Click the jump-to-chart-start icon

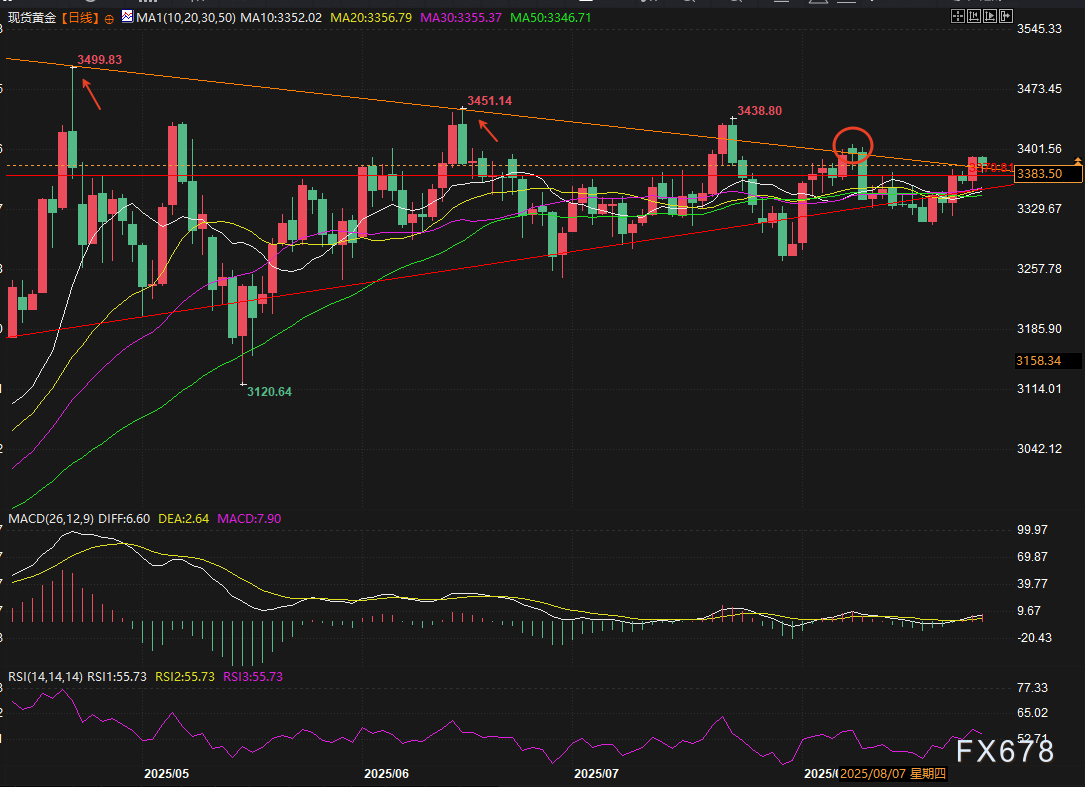pyautogui.click(x=973, y=17)
